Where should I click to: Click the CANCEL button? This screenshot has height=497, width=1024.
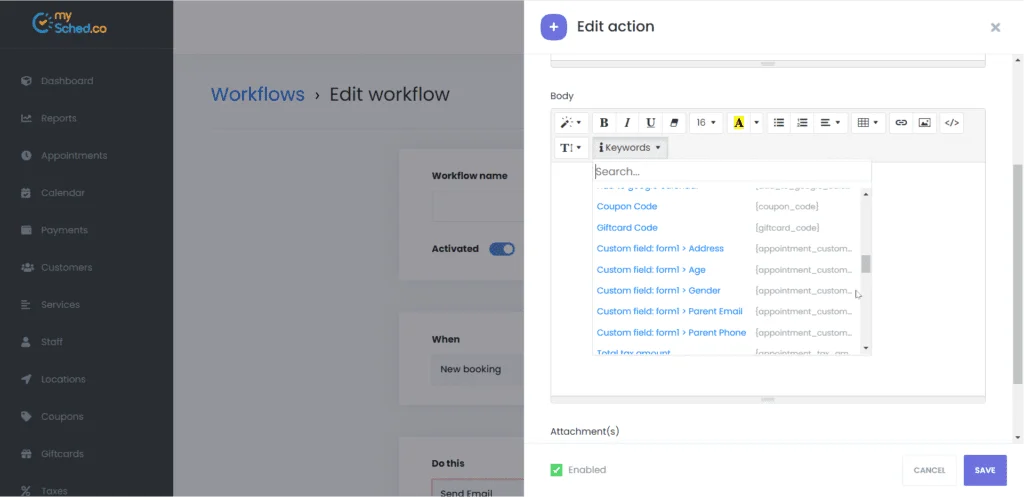tap(929, 470)
